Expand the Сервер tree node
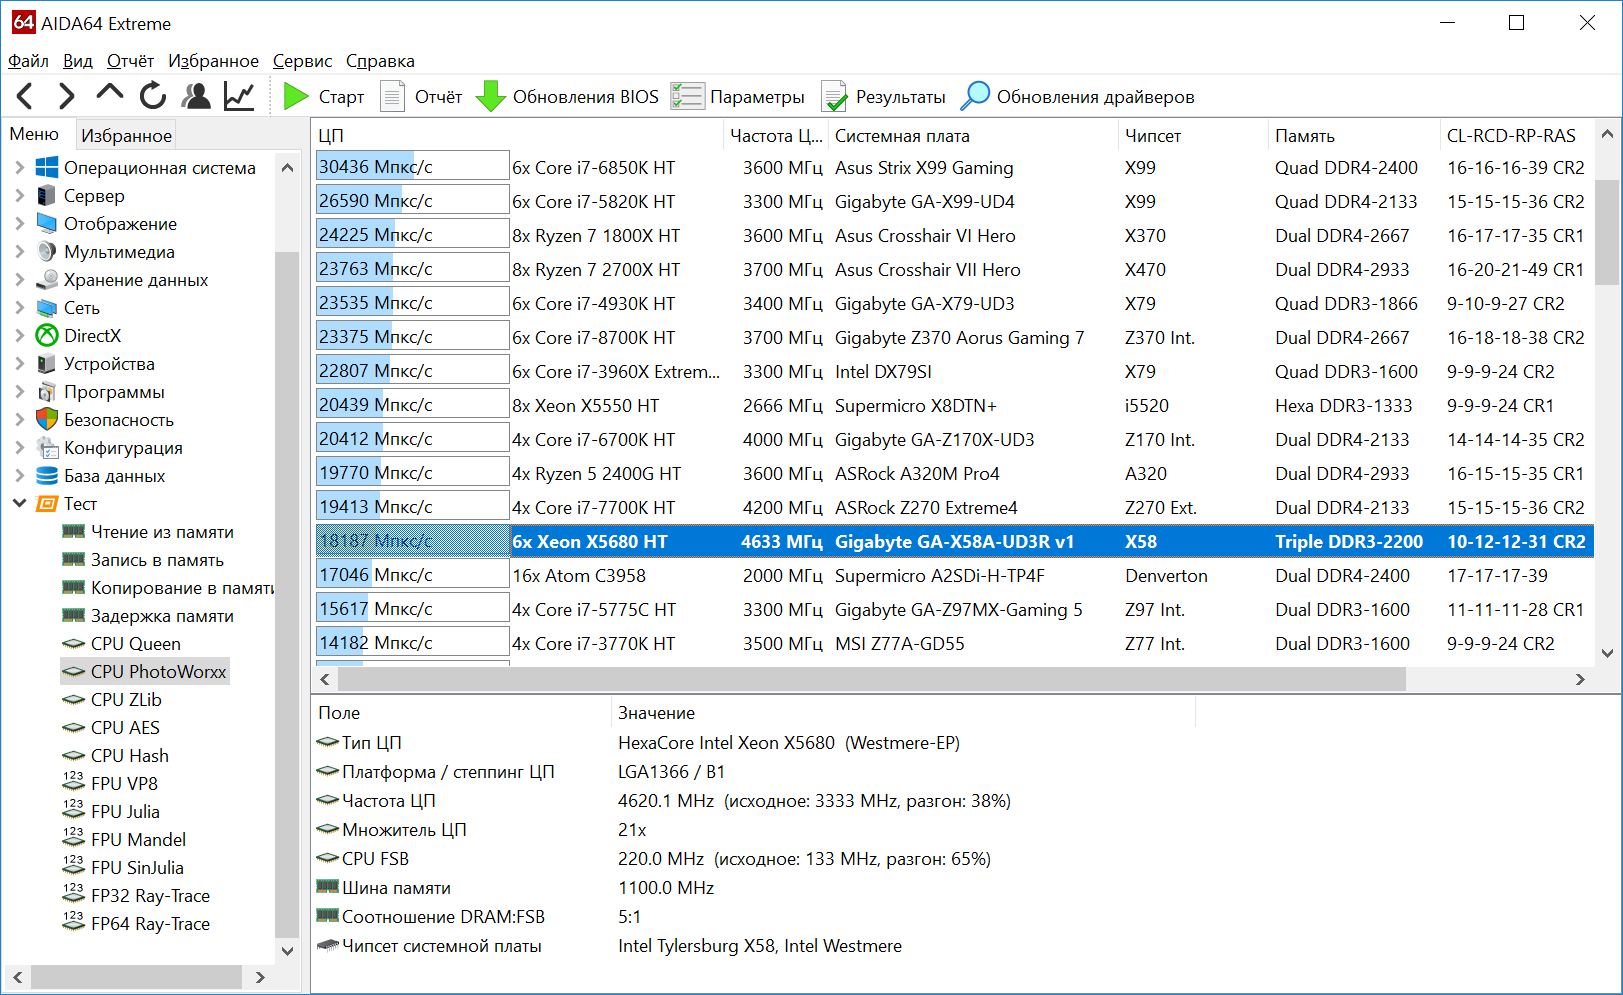Screen dimensions: 1623x995 point(19,196)
